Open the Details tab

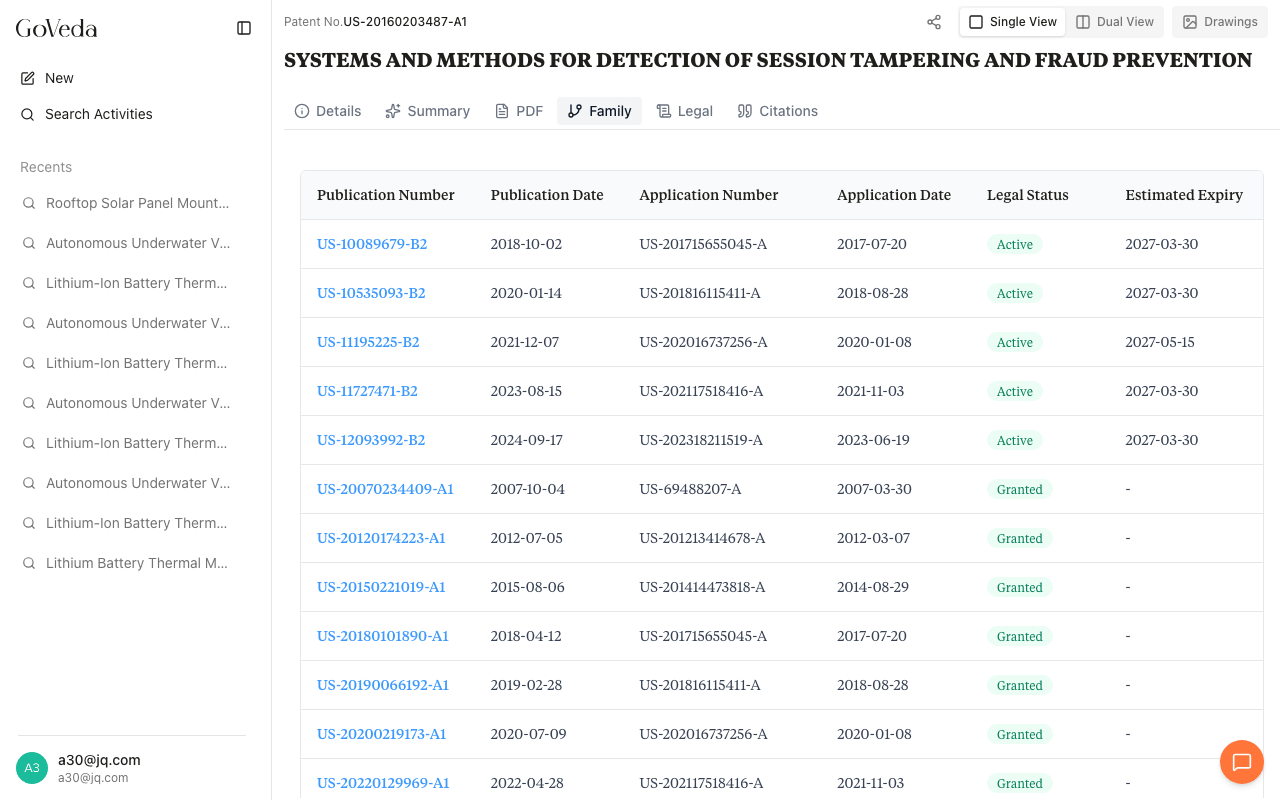click(328, 111)
